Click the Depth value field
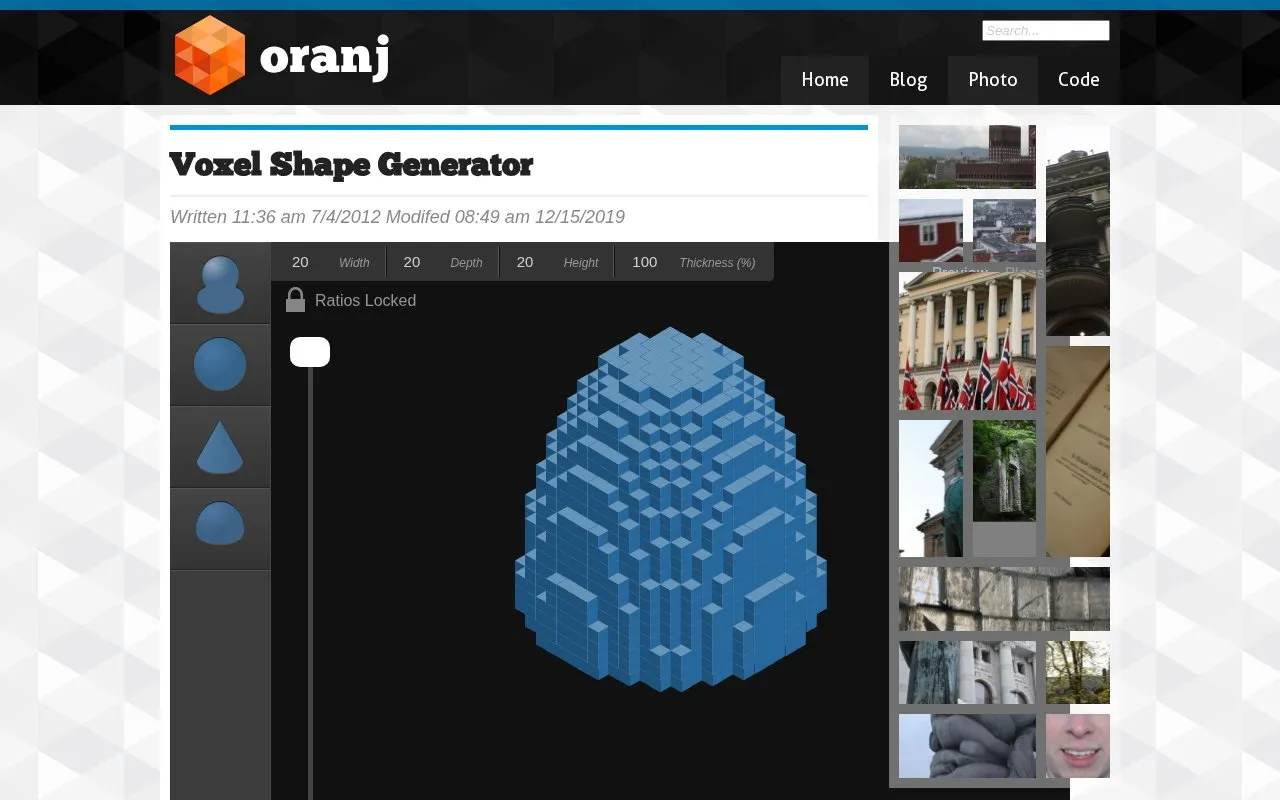The height and width of the screenshot is (800, 1280). click(412, 262)
